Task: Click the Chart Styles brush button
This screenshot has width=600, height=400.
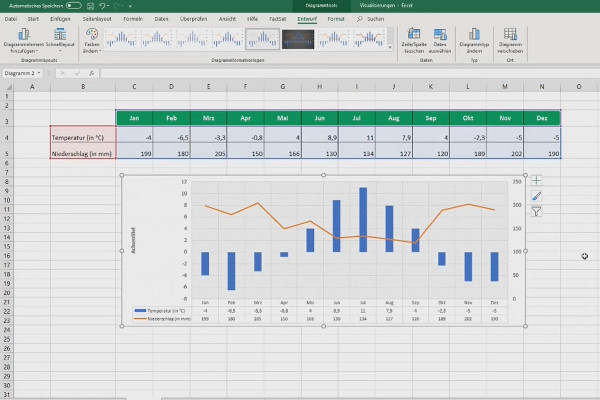Action: (536, 196)
